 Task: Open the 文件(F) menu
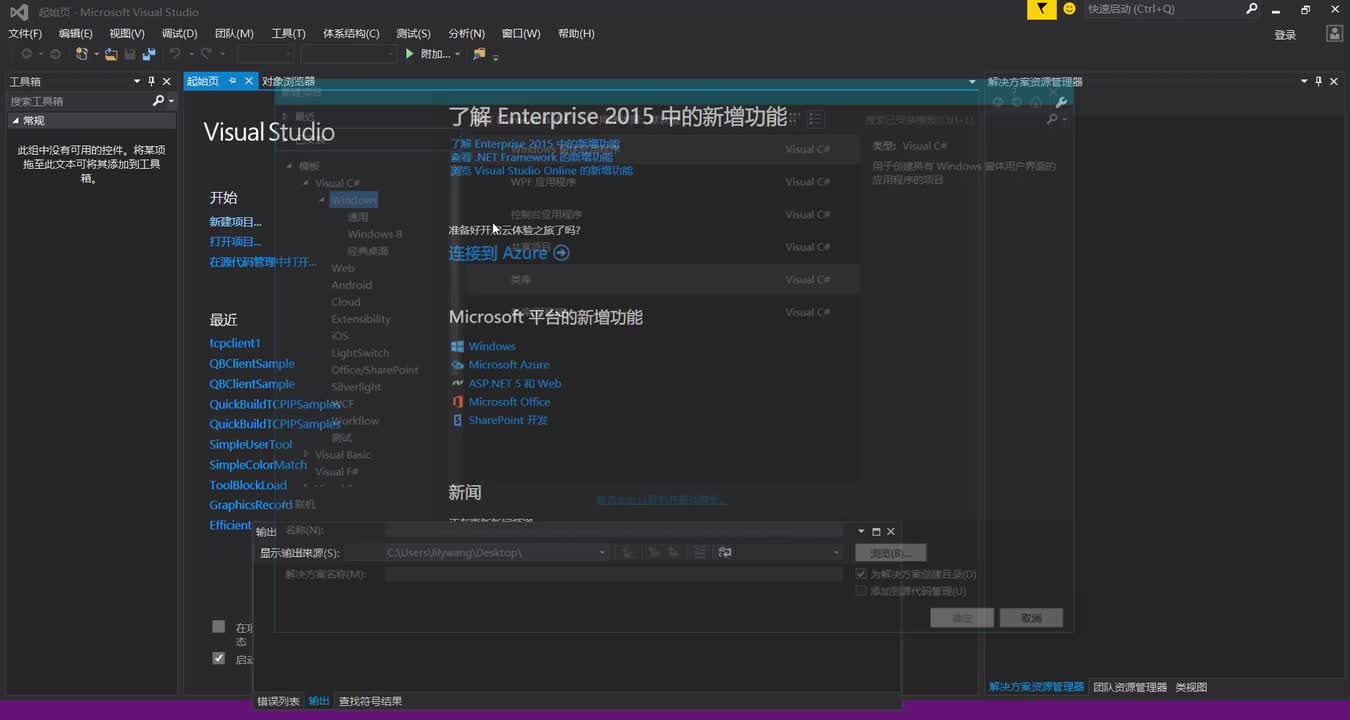[25, 33]
